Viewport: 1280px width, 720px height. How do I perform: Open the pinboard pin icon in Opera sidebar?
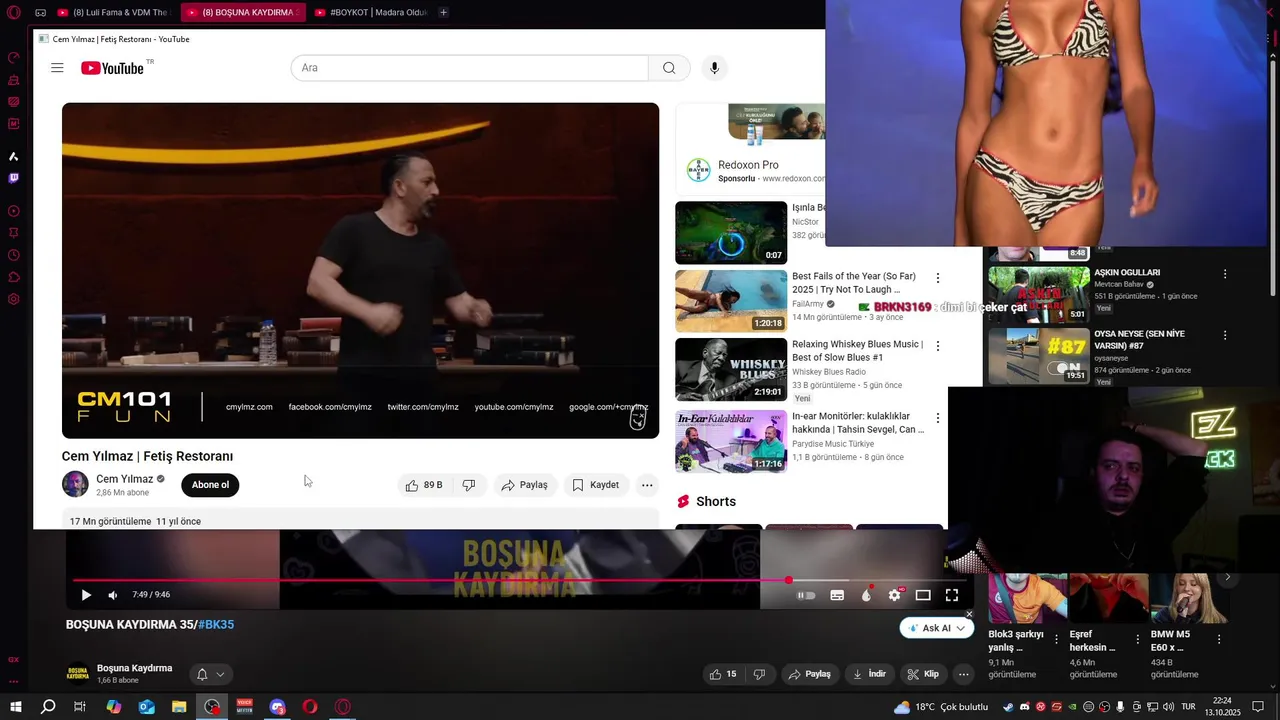pos(13,233)
